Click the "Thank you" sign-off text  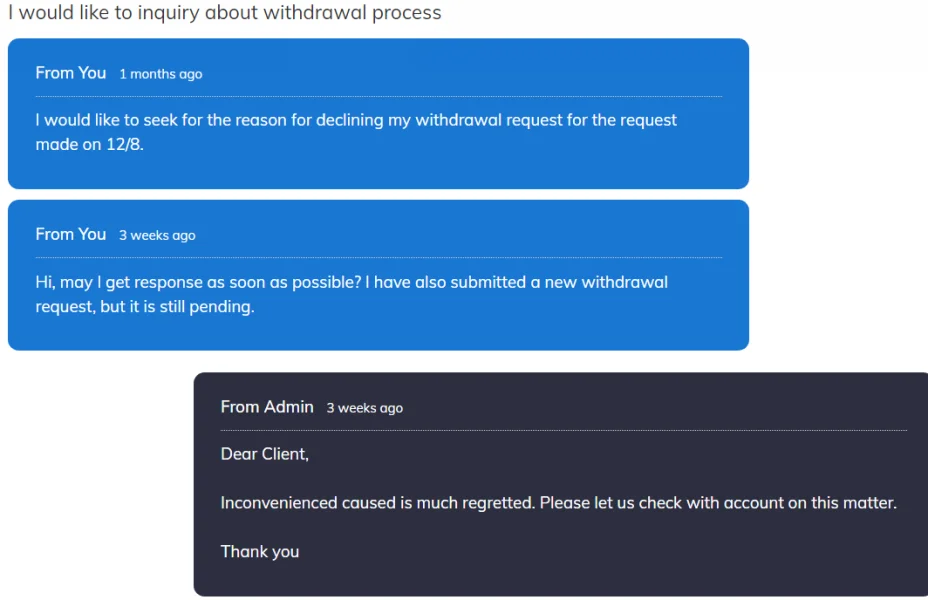(x=260, y=552)
